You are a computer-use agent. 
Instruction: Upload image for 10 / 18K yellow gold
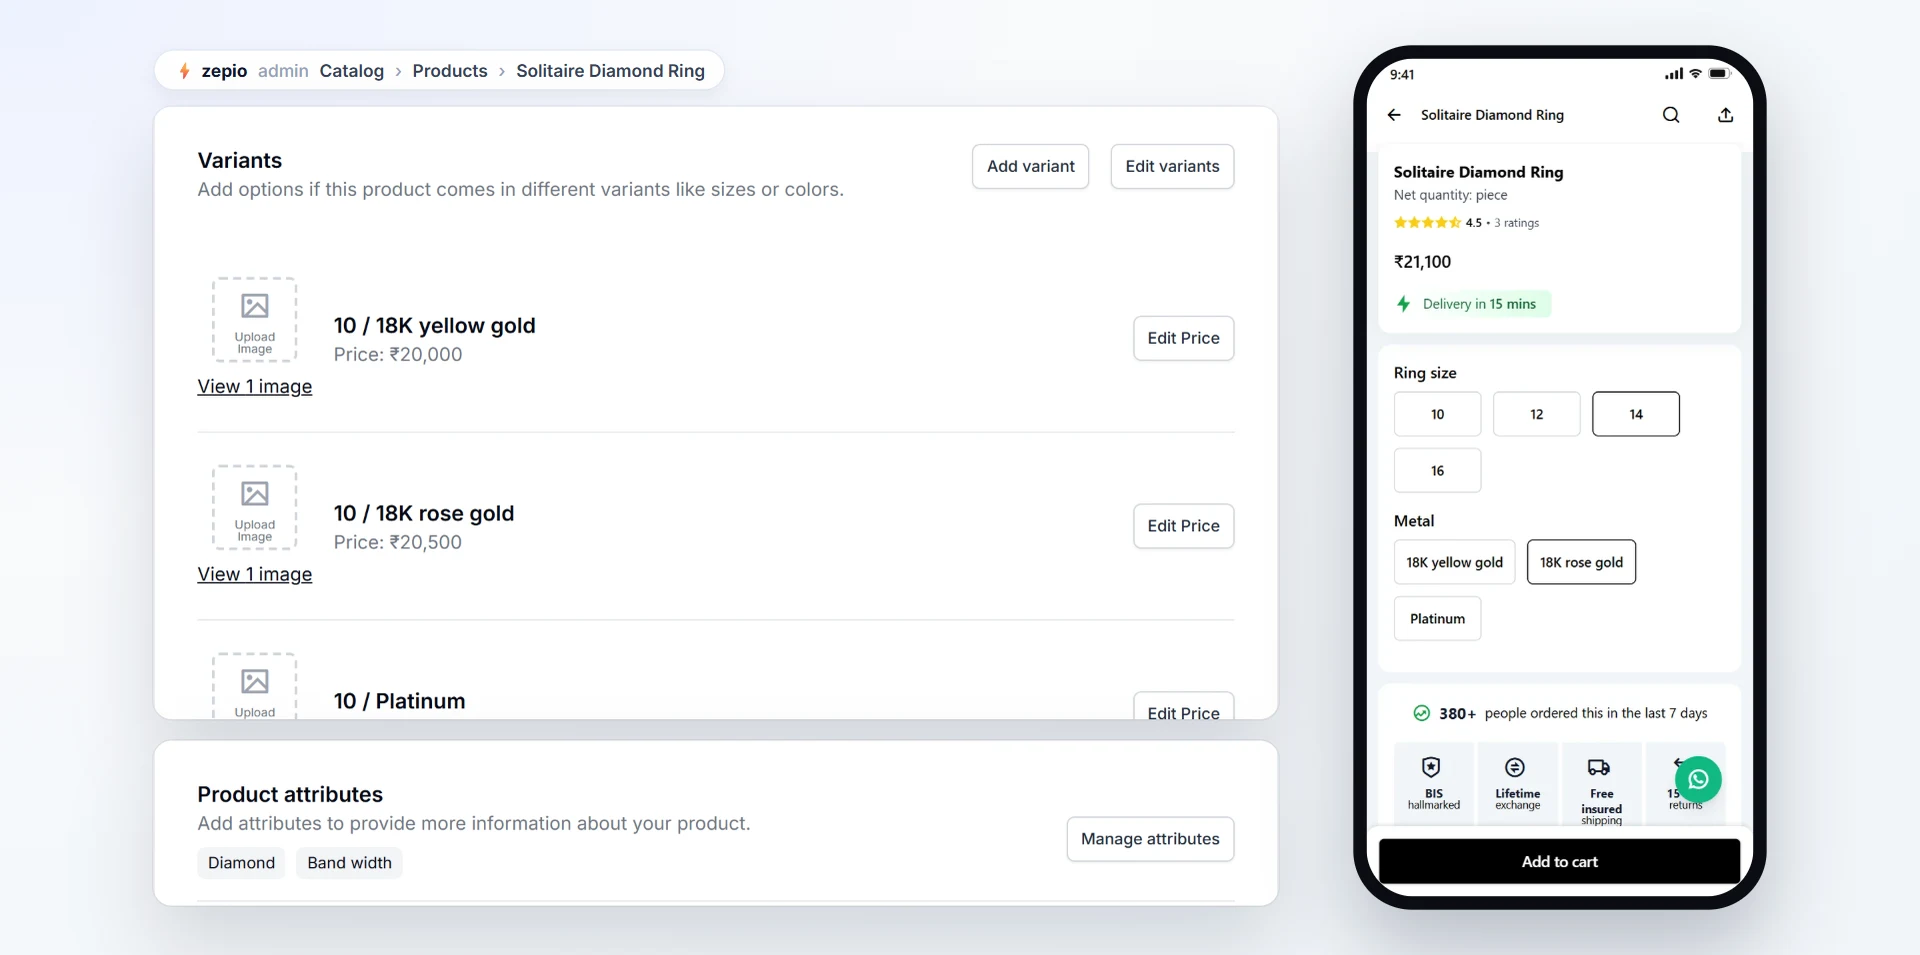(254, 320)
